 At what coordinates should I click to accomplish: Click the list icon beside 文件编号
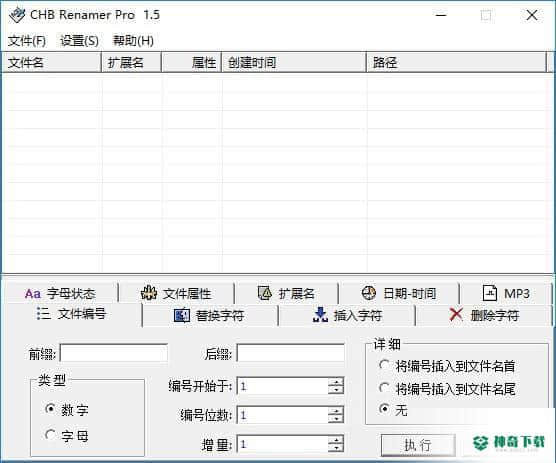pyautogui.click(x=43, y=313)
